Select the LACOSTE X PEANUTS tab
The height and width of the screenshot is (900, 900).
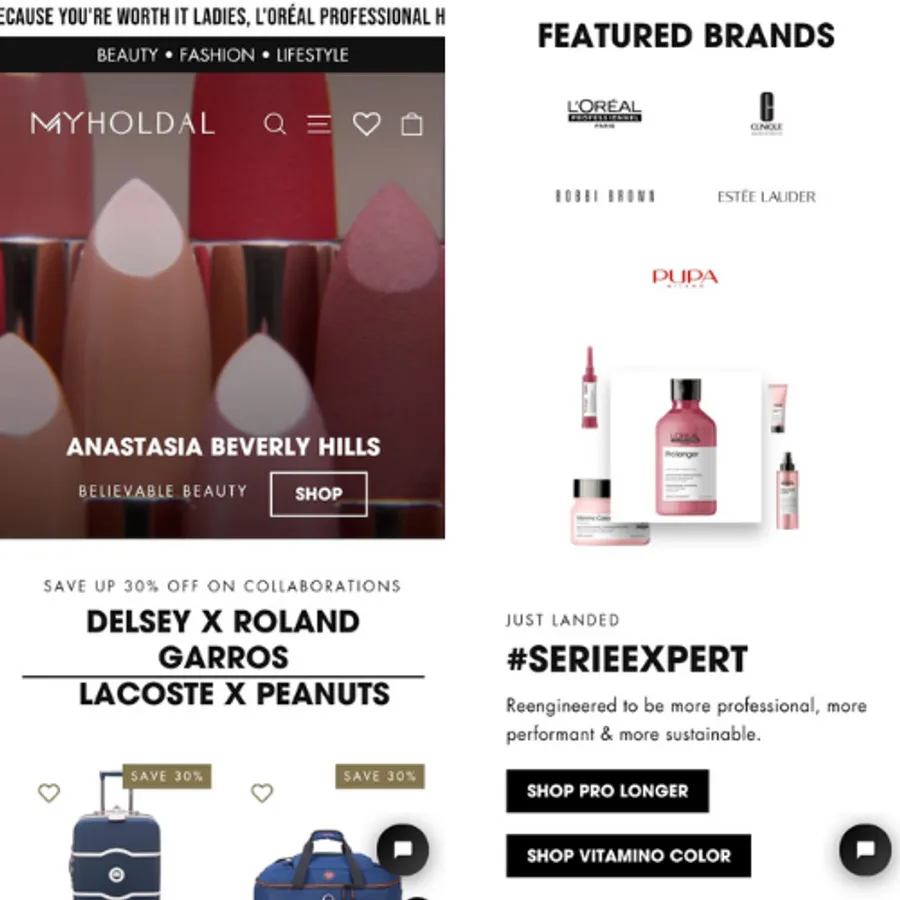[234, 694]
